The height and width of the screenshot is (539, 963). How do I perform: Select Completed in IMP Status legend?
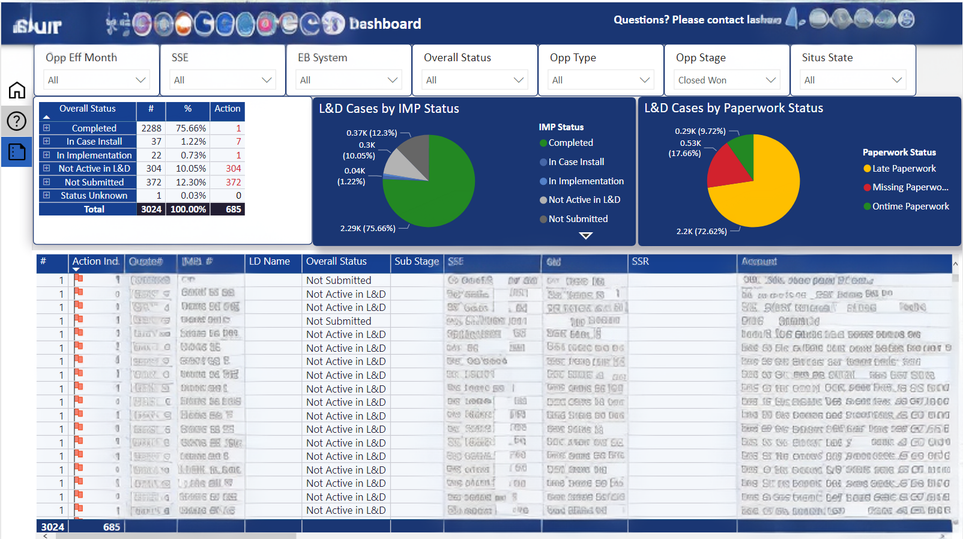point(566,142)
